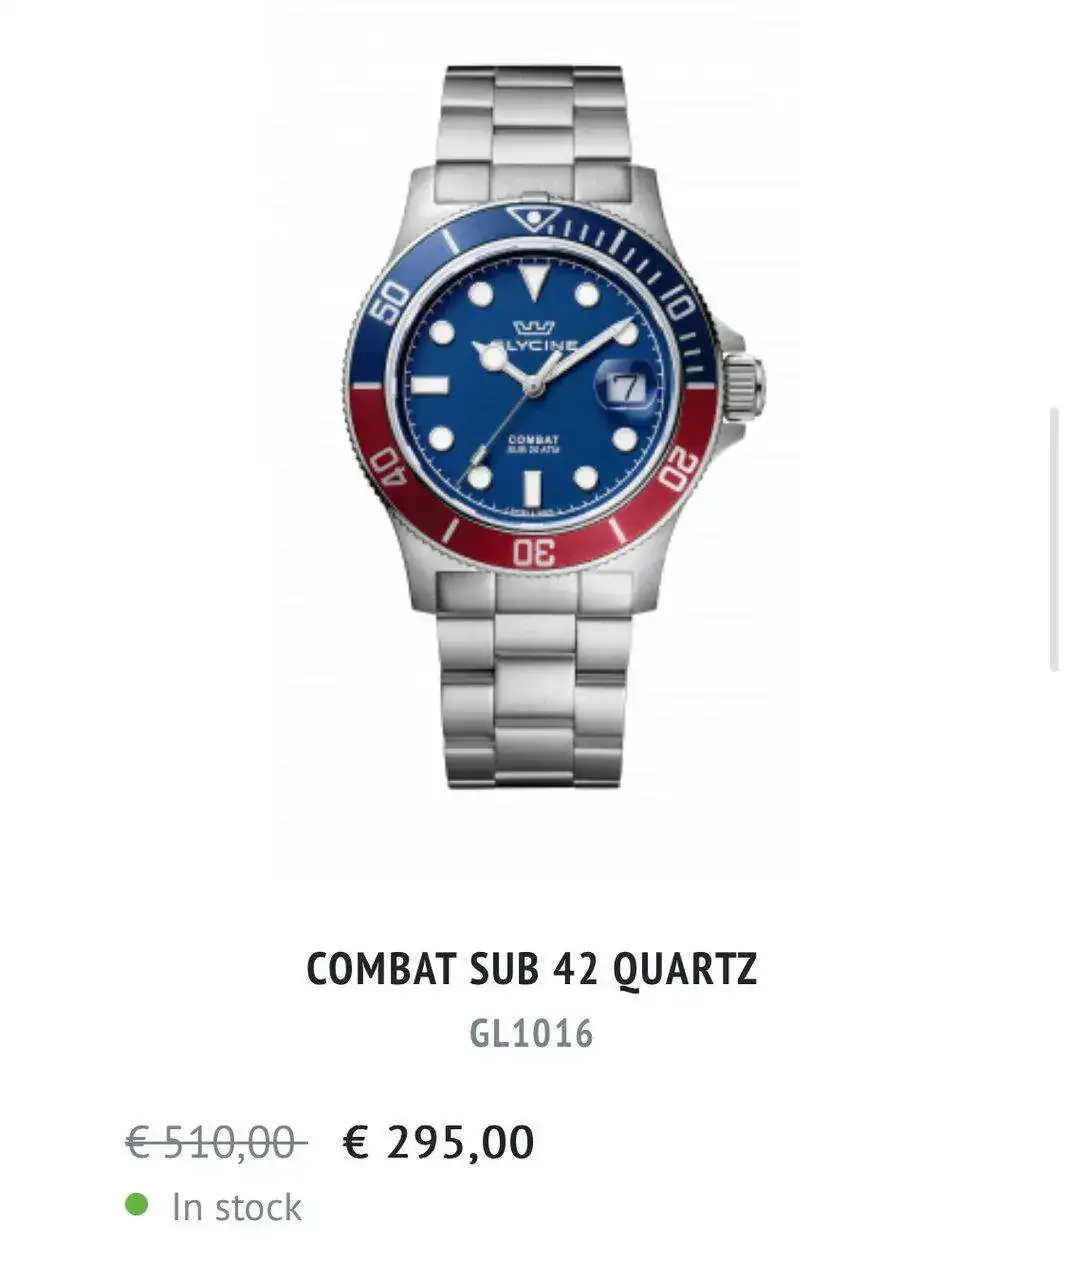This screenshot has width=1067, height=1280.
Task: Click the red bezel numeral 40
Action: 387,468
